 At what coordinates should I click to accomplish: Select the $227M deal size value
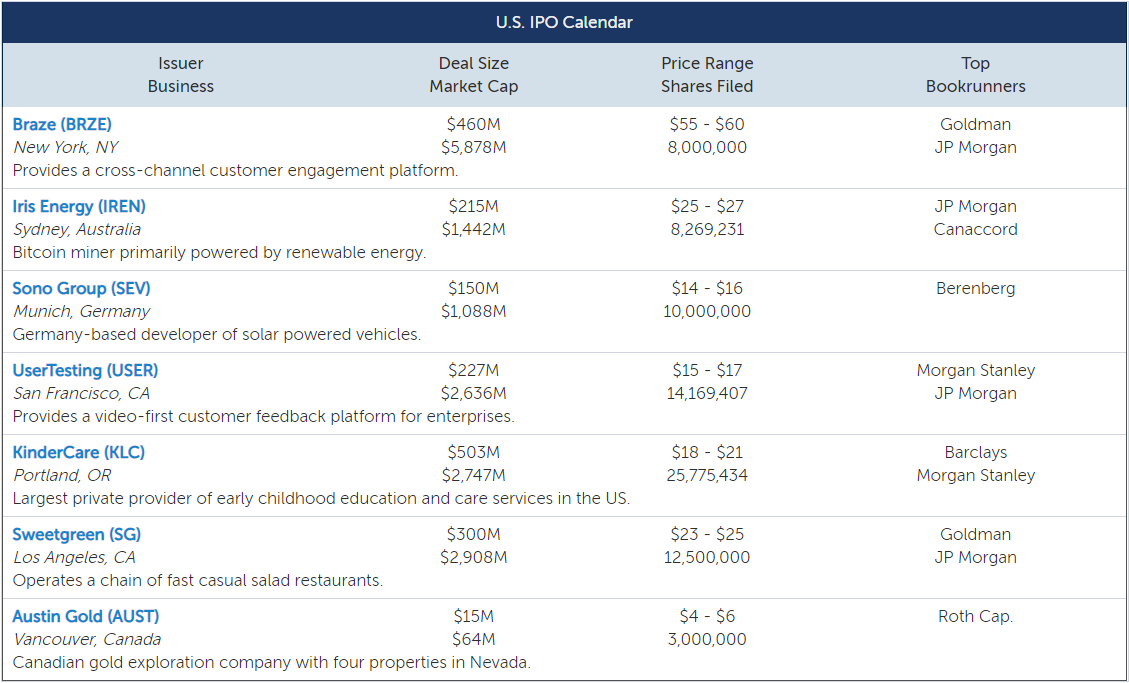474,371
